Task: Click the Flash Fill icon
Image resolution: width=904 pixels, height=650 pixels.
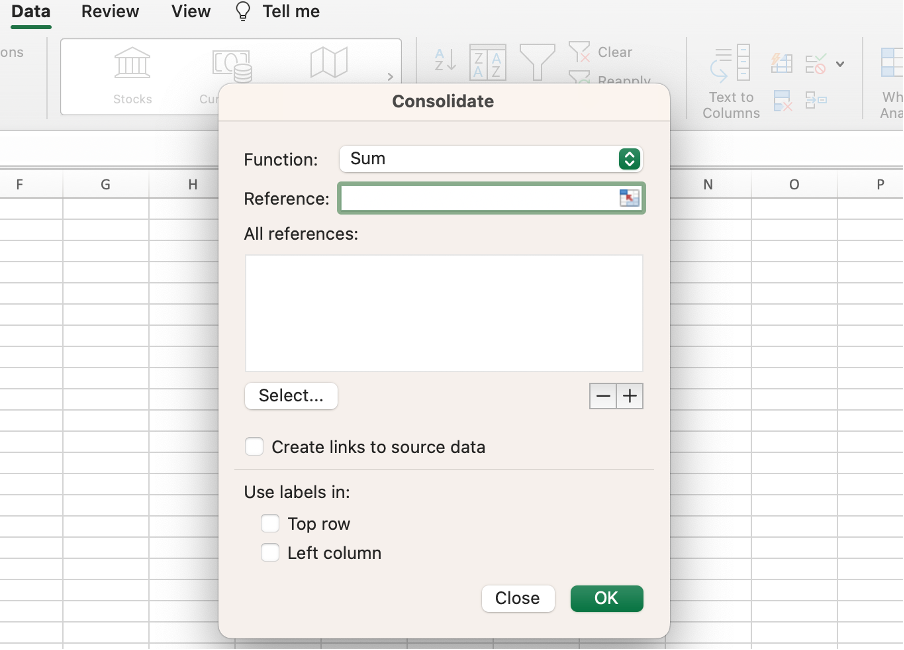Action: pyautogui.click(x=782, y=63)
